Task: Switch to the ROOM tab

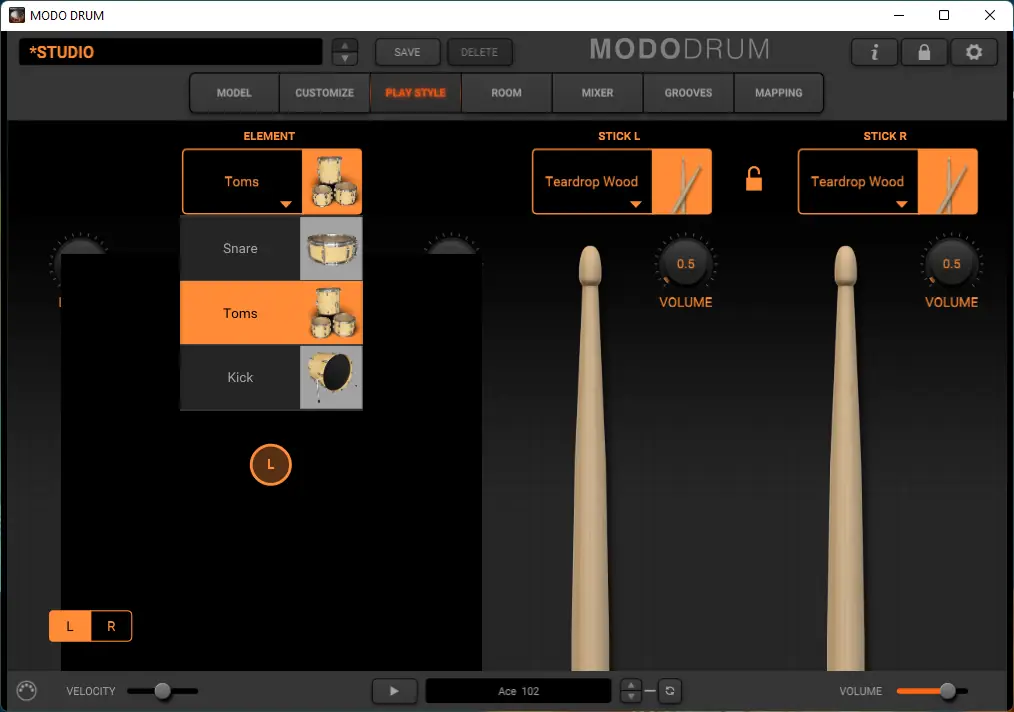Action: point(506,93)
